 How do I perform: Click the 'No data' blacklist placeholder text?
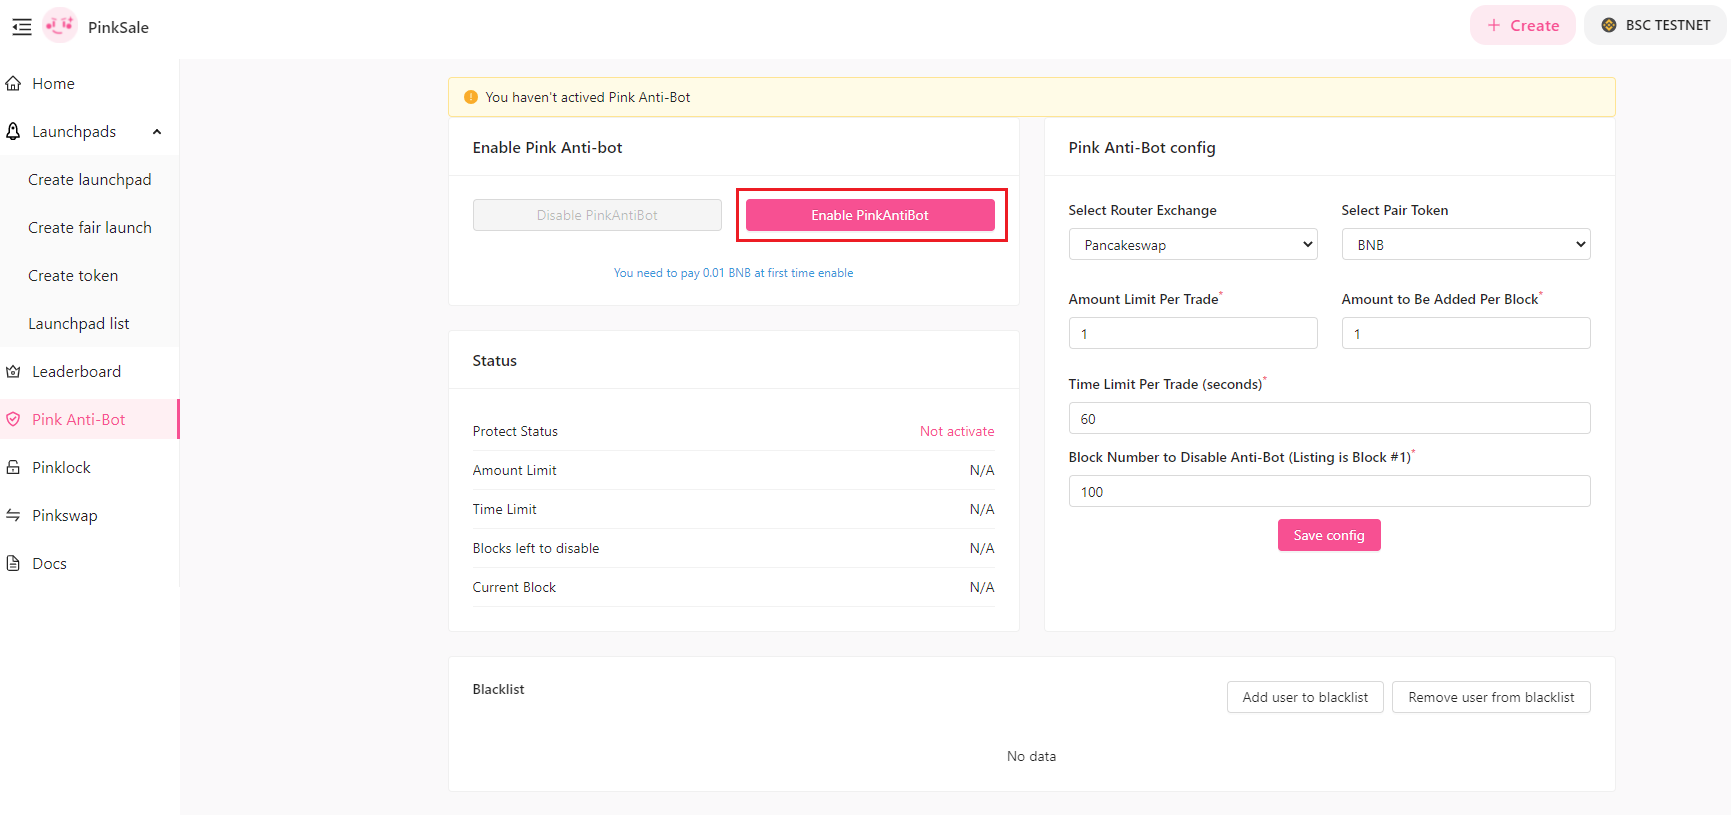pos(1031,756)
